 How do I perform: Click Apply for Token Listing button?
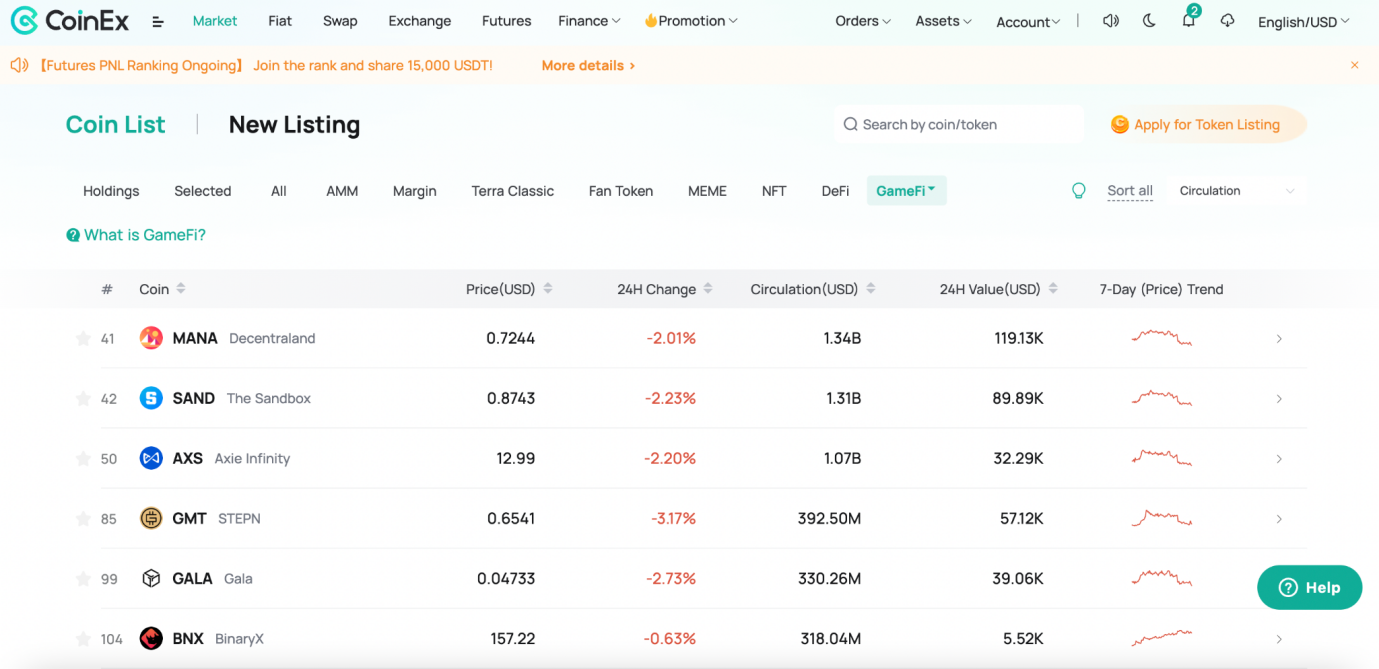tap(1206, 125)
